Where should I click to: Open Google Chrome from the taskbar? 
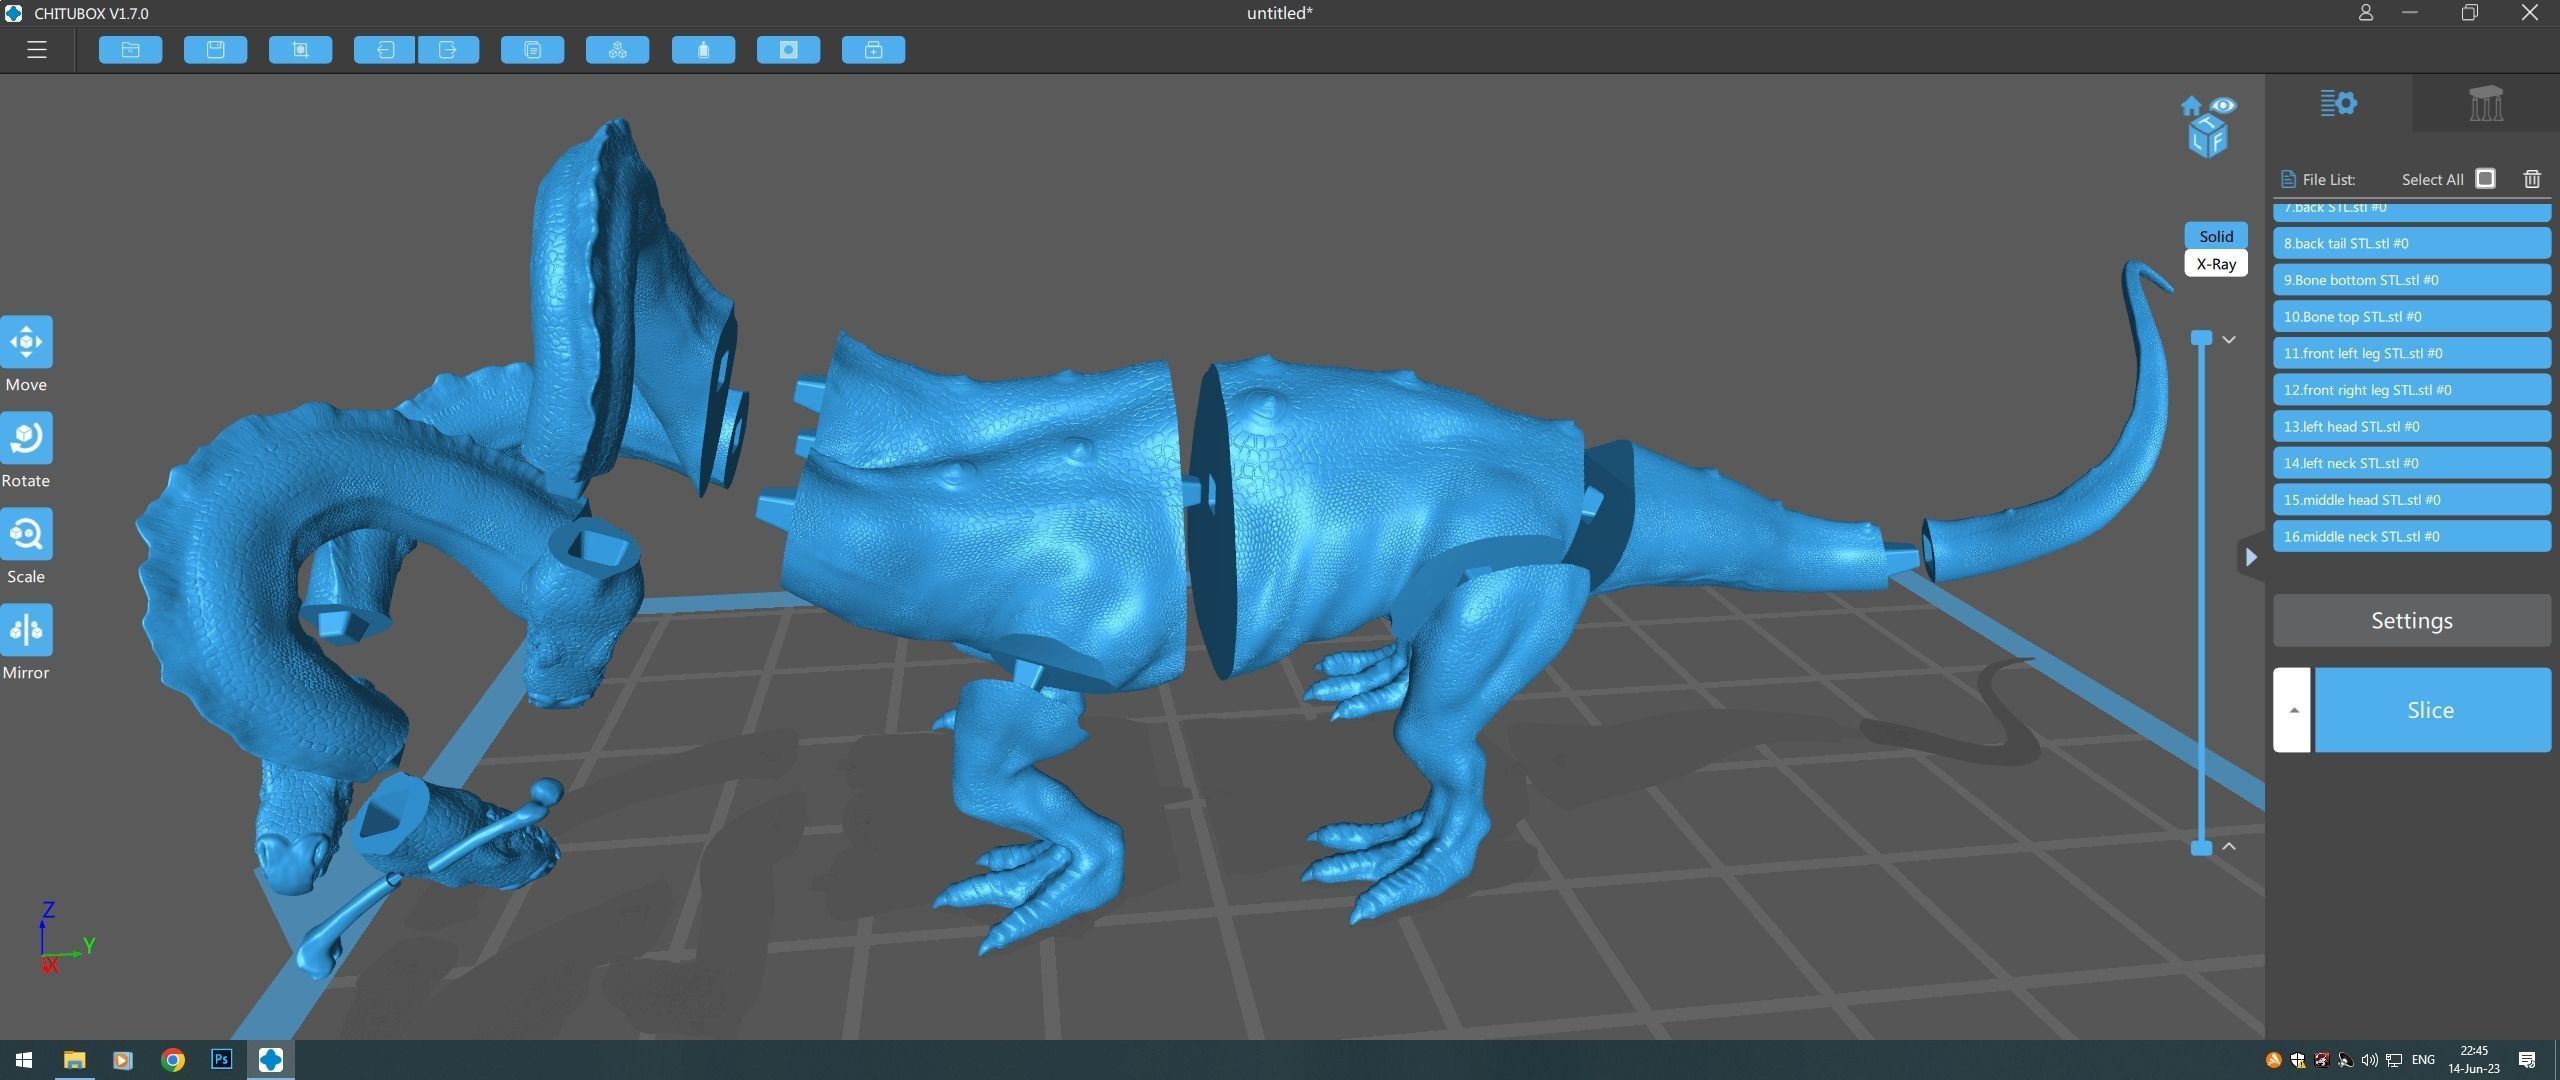[173, 1060]
